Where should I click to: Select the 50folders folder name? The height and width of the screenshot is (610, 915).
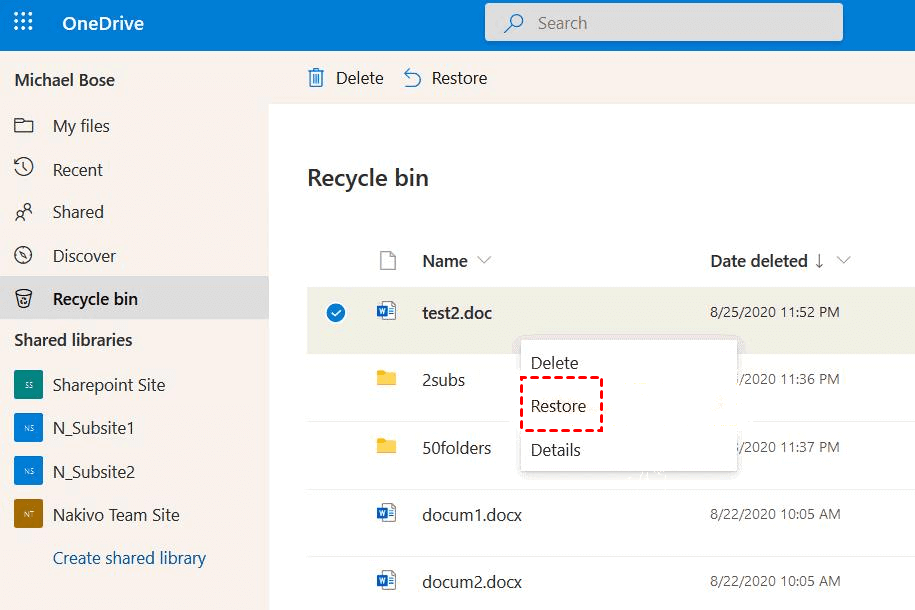click(456, 448)
